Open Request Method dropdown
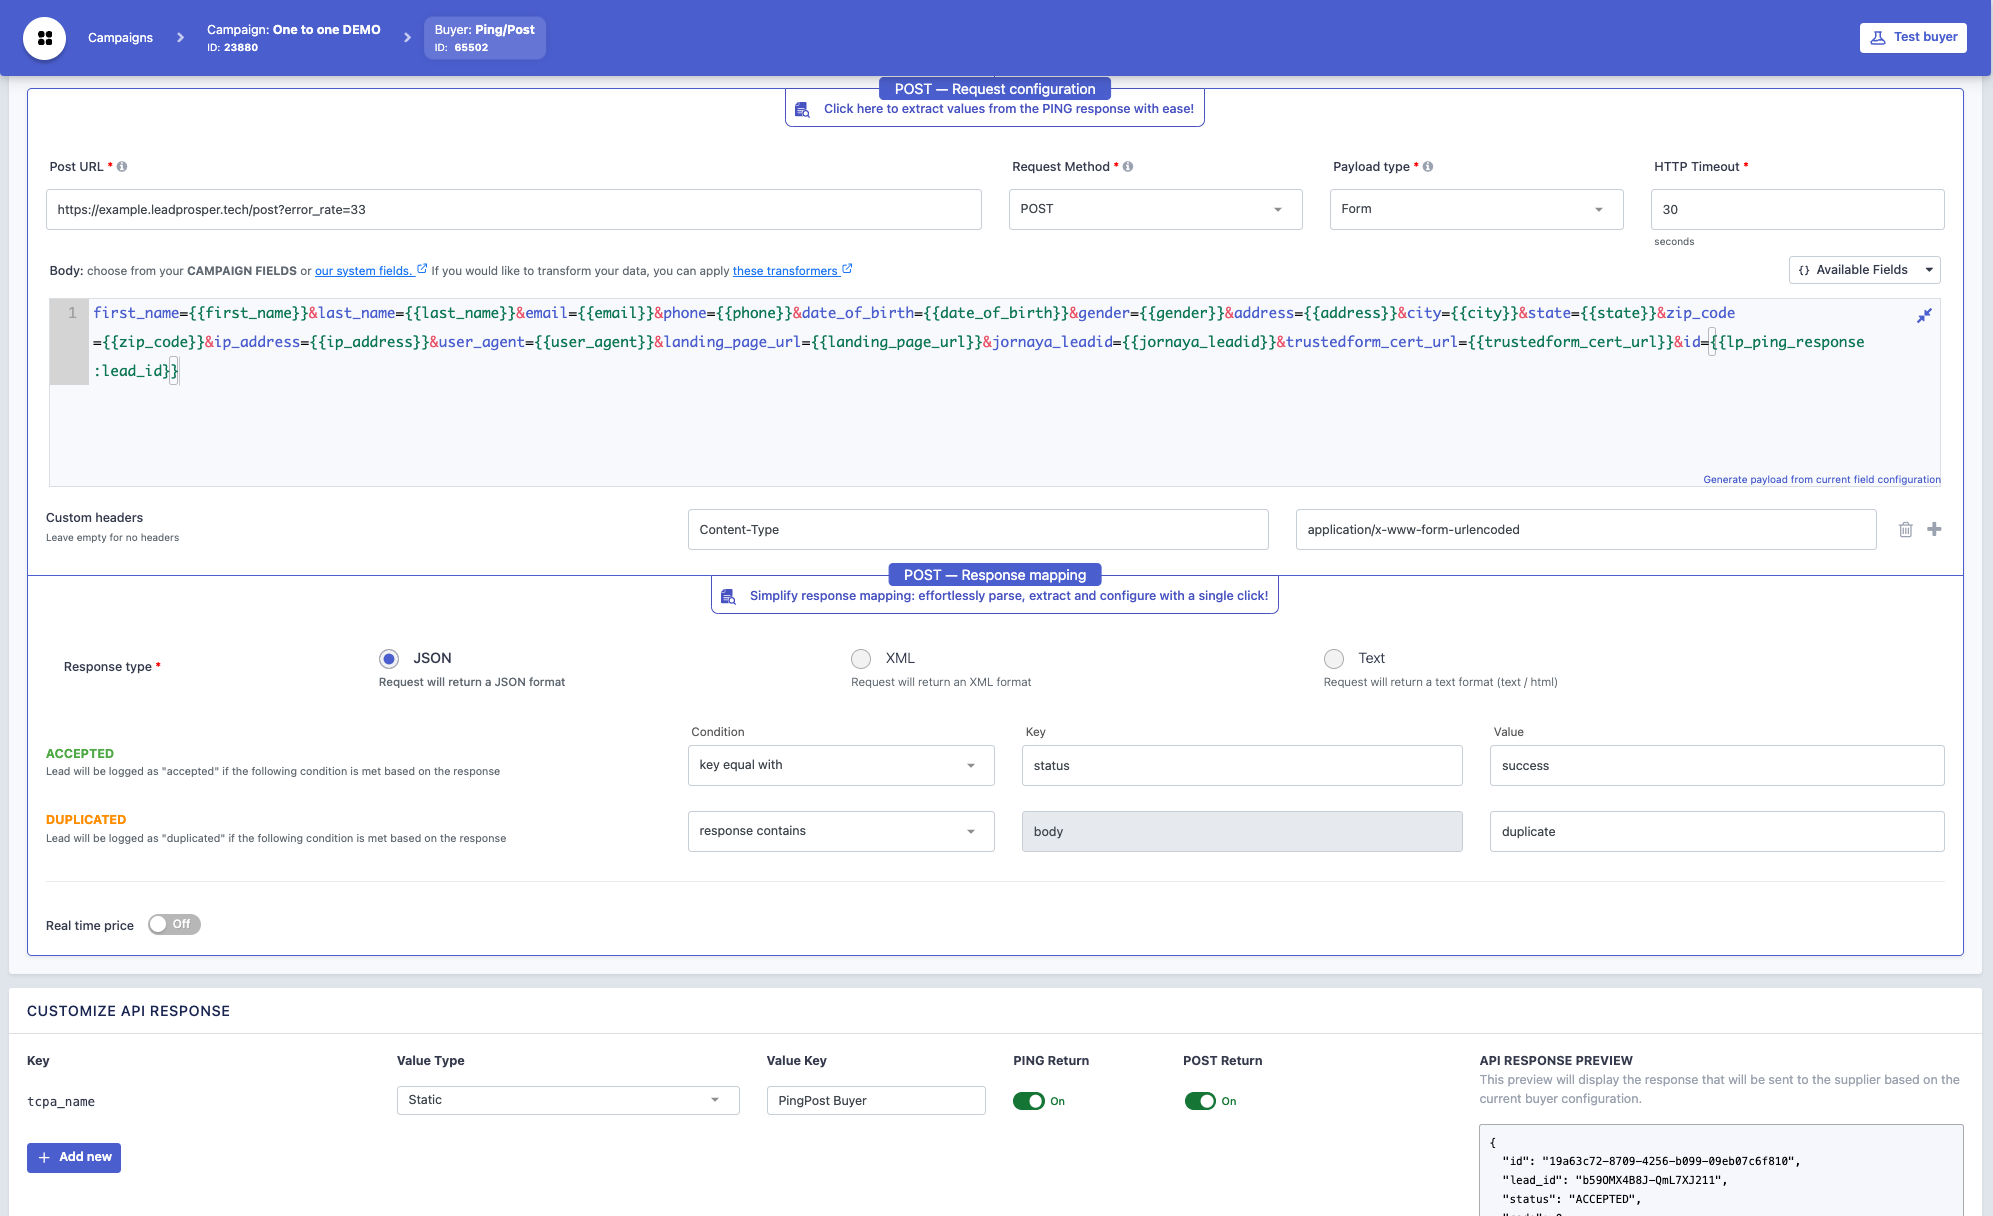Image resolution: width=1993 pixels, height=1216 pixels. (1155, 210)
